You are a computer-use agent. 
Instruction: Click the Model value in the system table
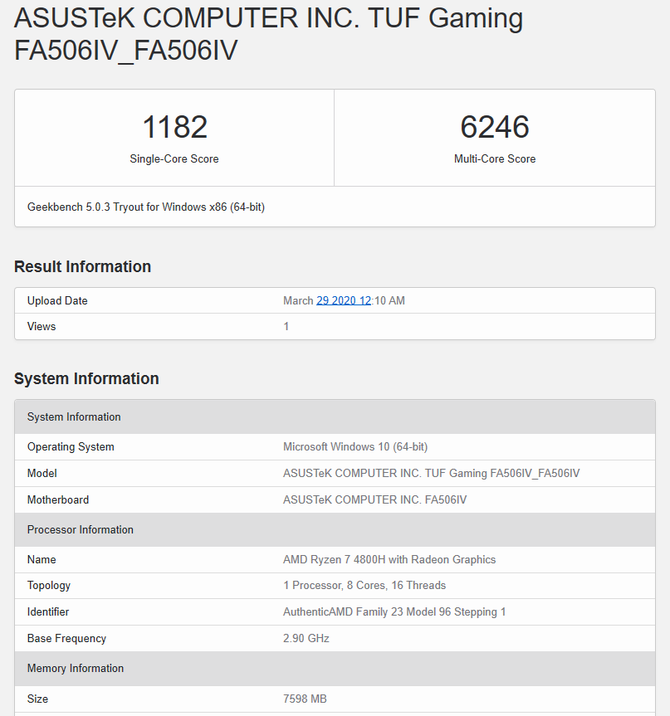[x=431, y=473]
